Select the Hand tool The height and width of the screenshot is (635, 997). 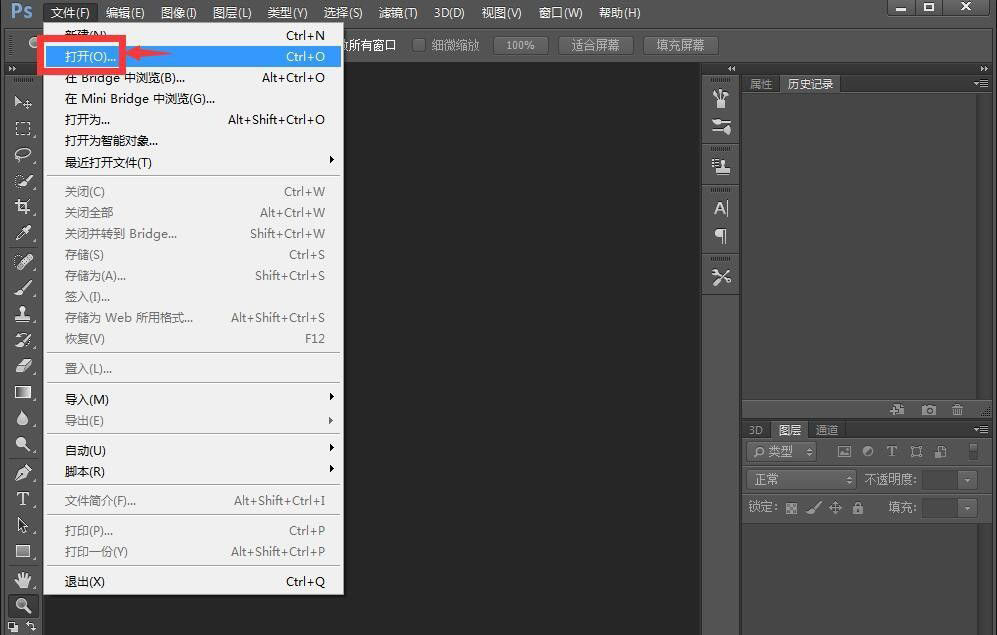pos(23,578)
